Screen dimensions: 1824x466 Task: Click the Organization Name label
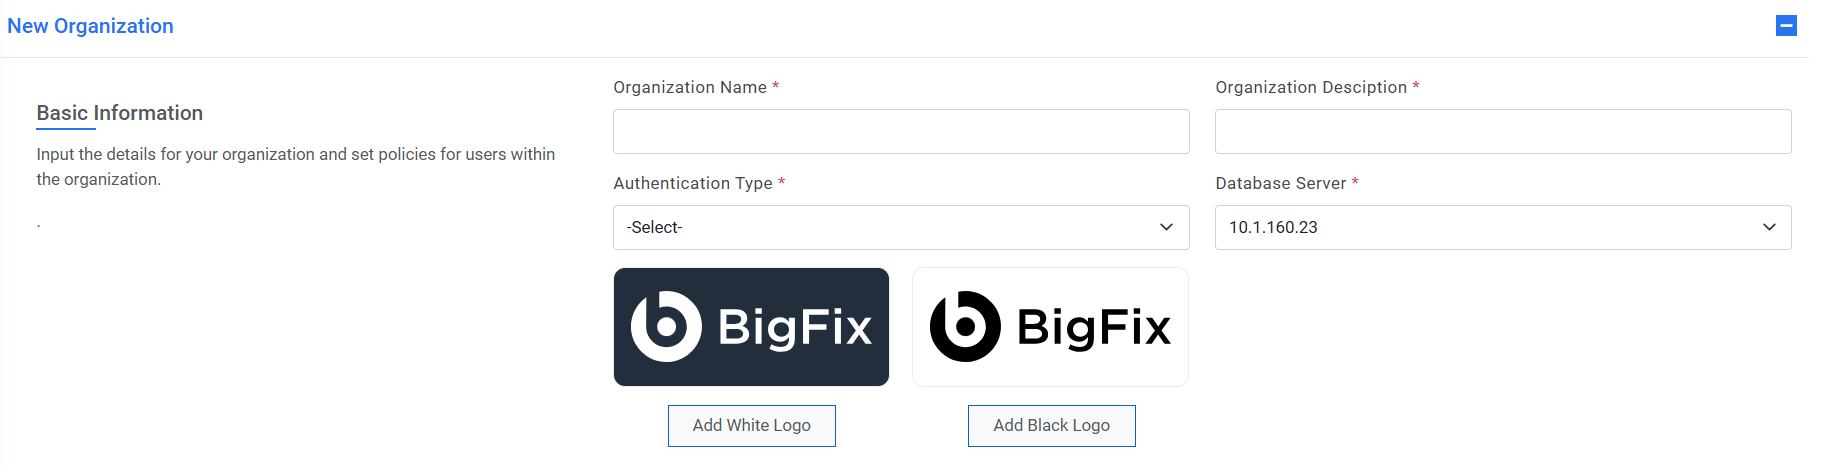[x=690, y=87]
